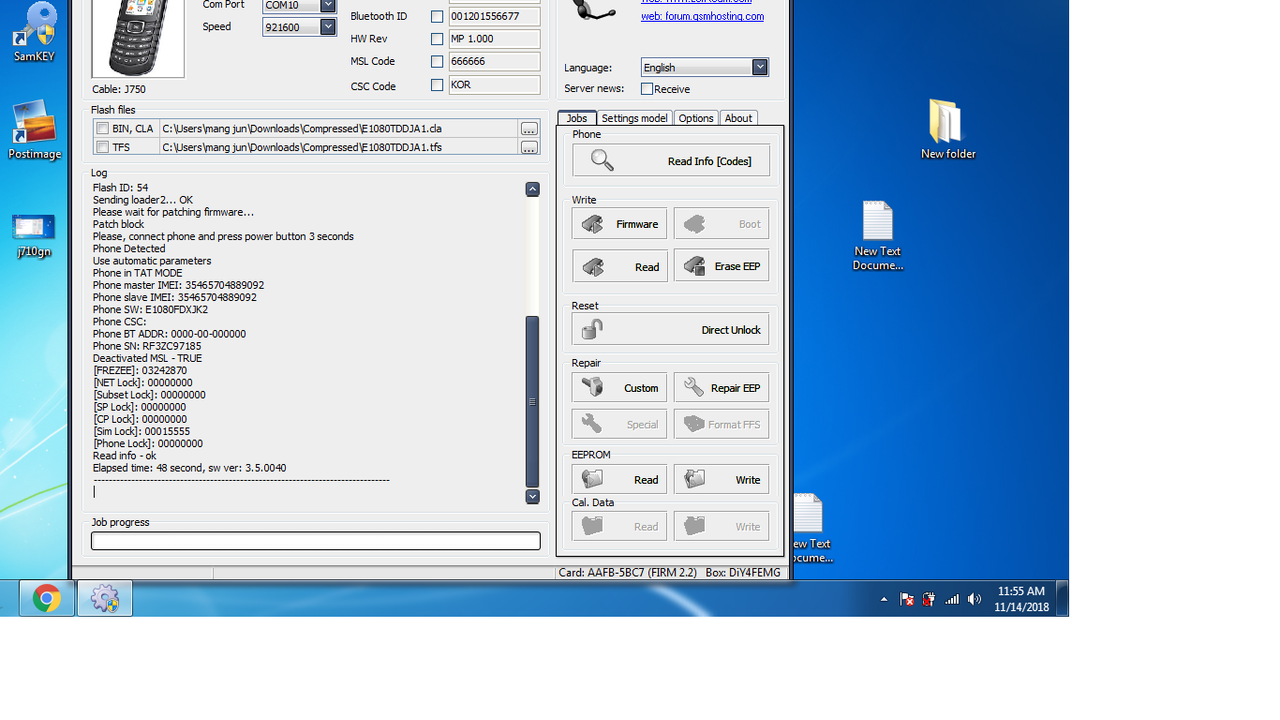Open the forum.gsmhosting.com web link
The width and height of the screenshot is (1280, 720).
pos(702,16)
